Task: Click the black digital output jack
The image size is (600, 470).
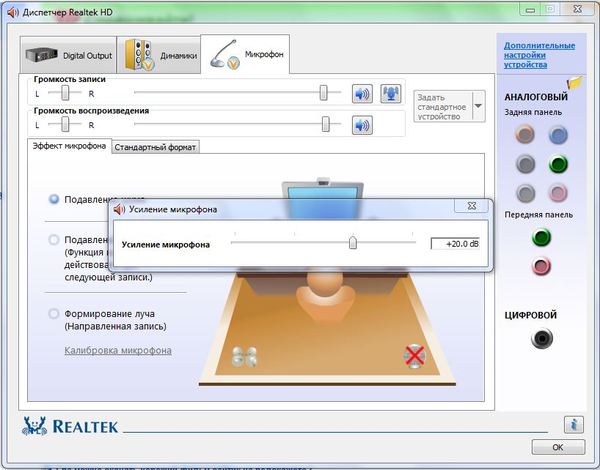Action: point(542,338)
